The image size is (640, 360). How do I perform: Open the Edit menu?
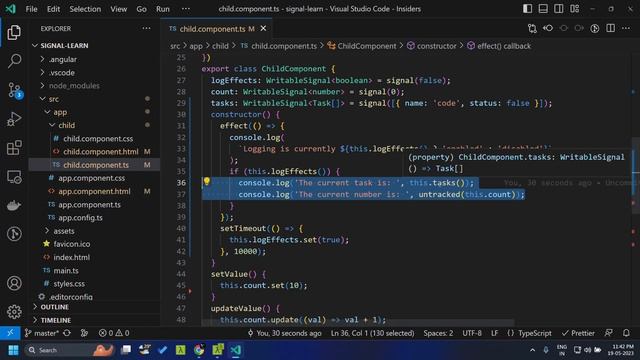point(53,9)
